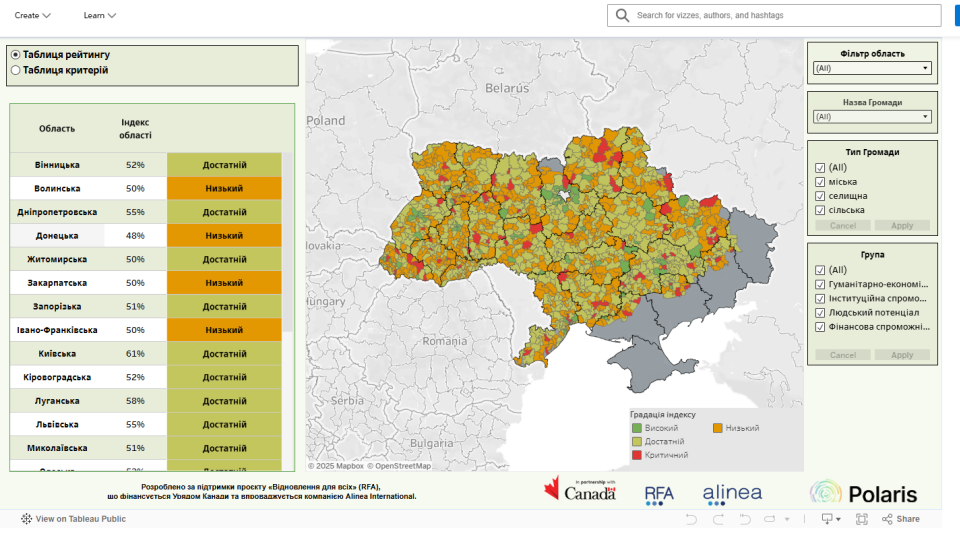Expand the Create menu

32,15
